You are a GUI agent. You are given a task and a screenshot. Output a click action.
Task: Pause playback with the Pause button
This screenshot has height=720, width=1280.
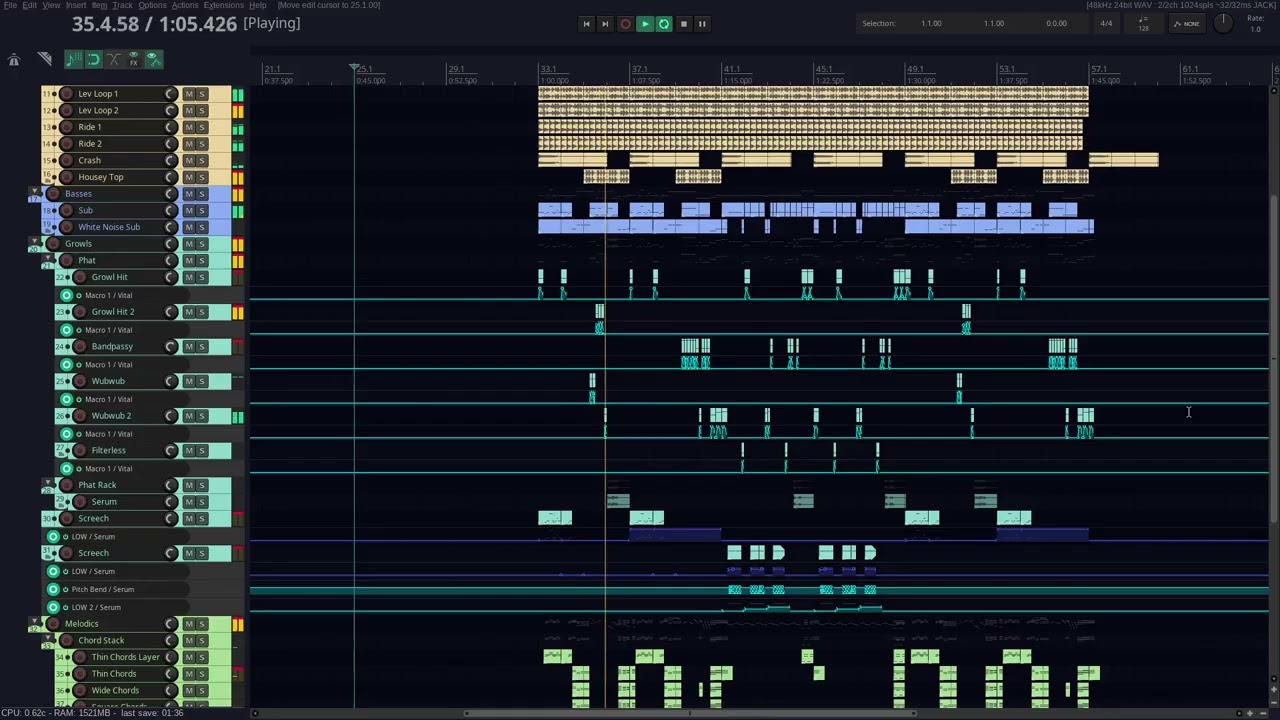coord(702,24)
